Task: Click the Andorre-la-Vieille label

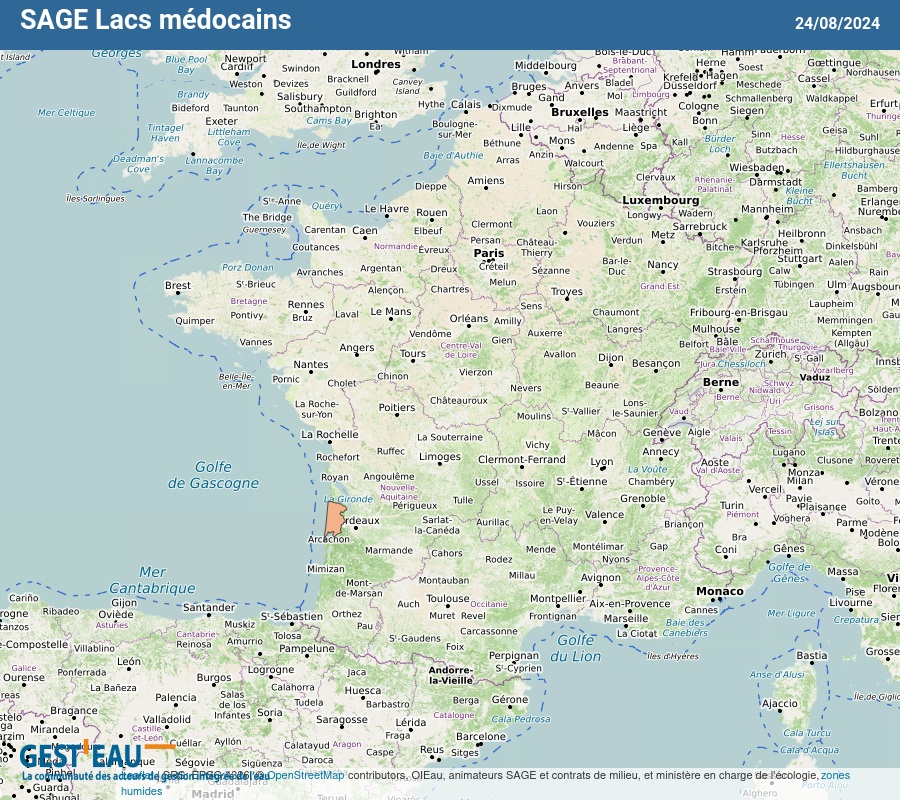Action: click(x=451, y=675)
